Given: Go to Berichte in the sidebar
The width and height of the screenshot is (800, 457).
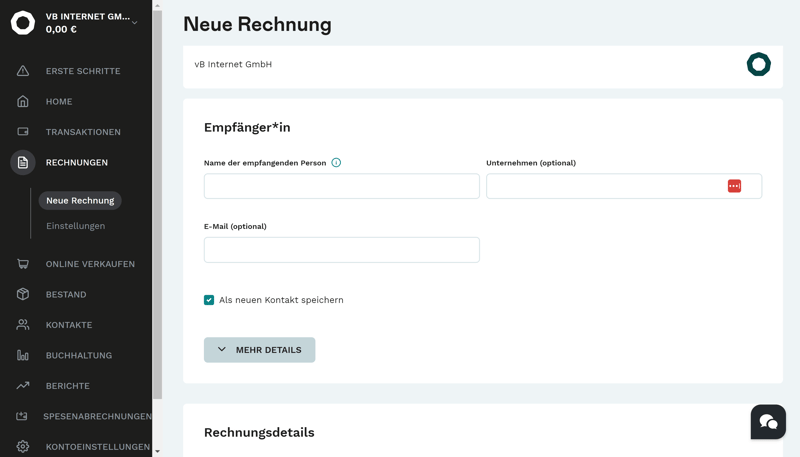Looking at the screenshot, I should pos(68,386).
